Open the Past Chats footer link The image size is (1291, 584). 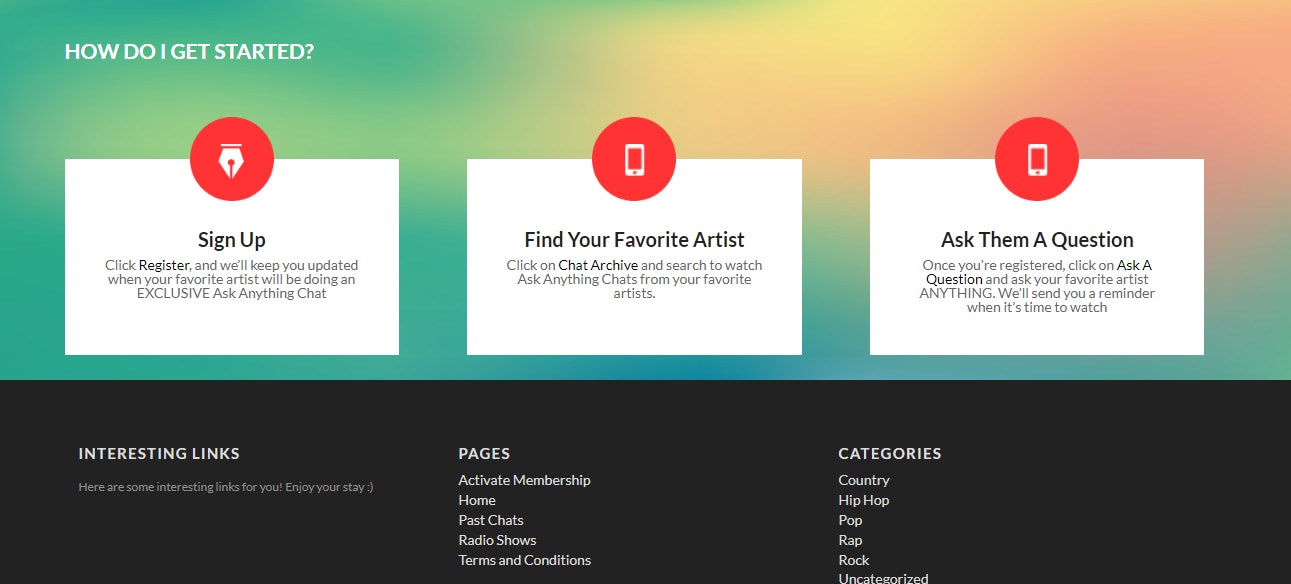[491, 520]
